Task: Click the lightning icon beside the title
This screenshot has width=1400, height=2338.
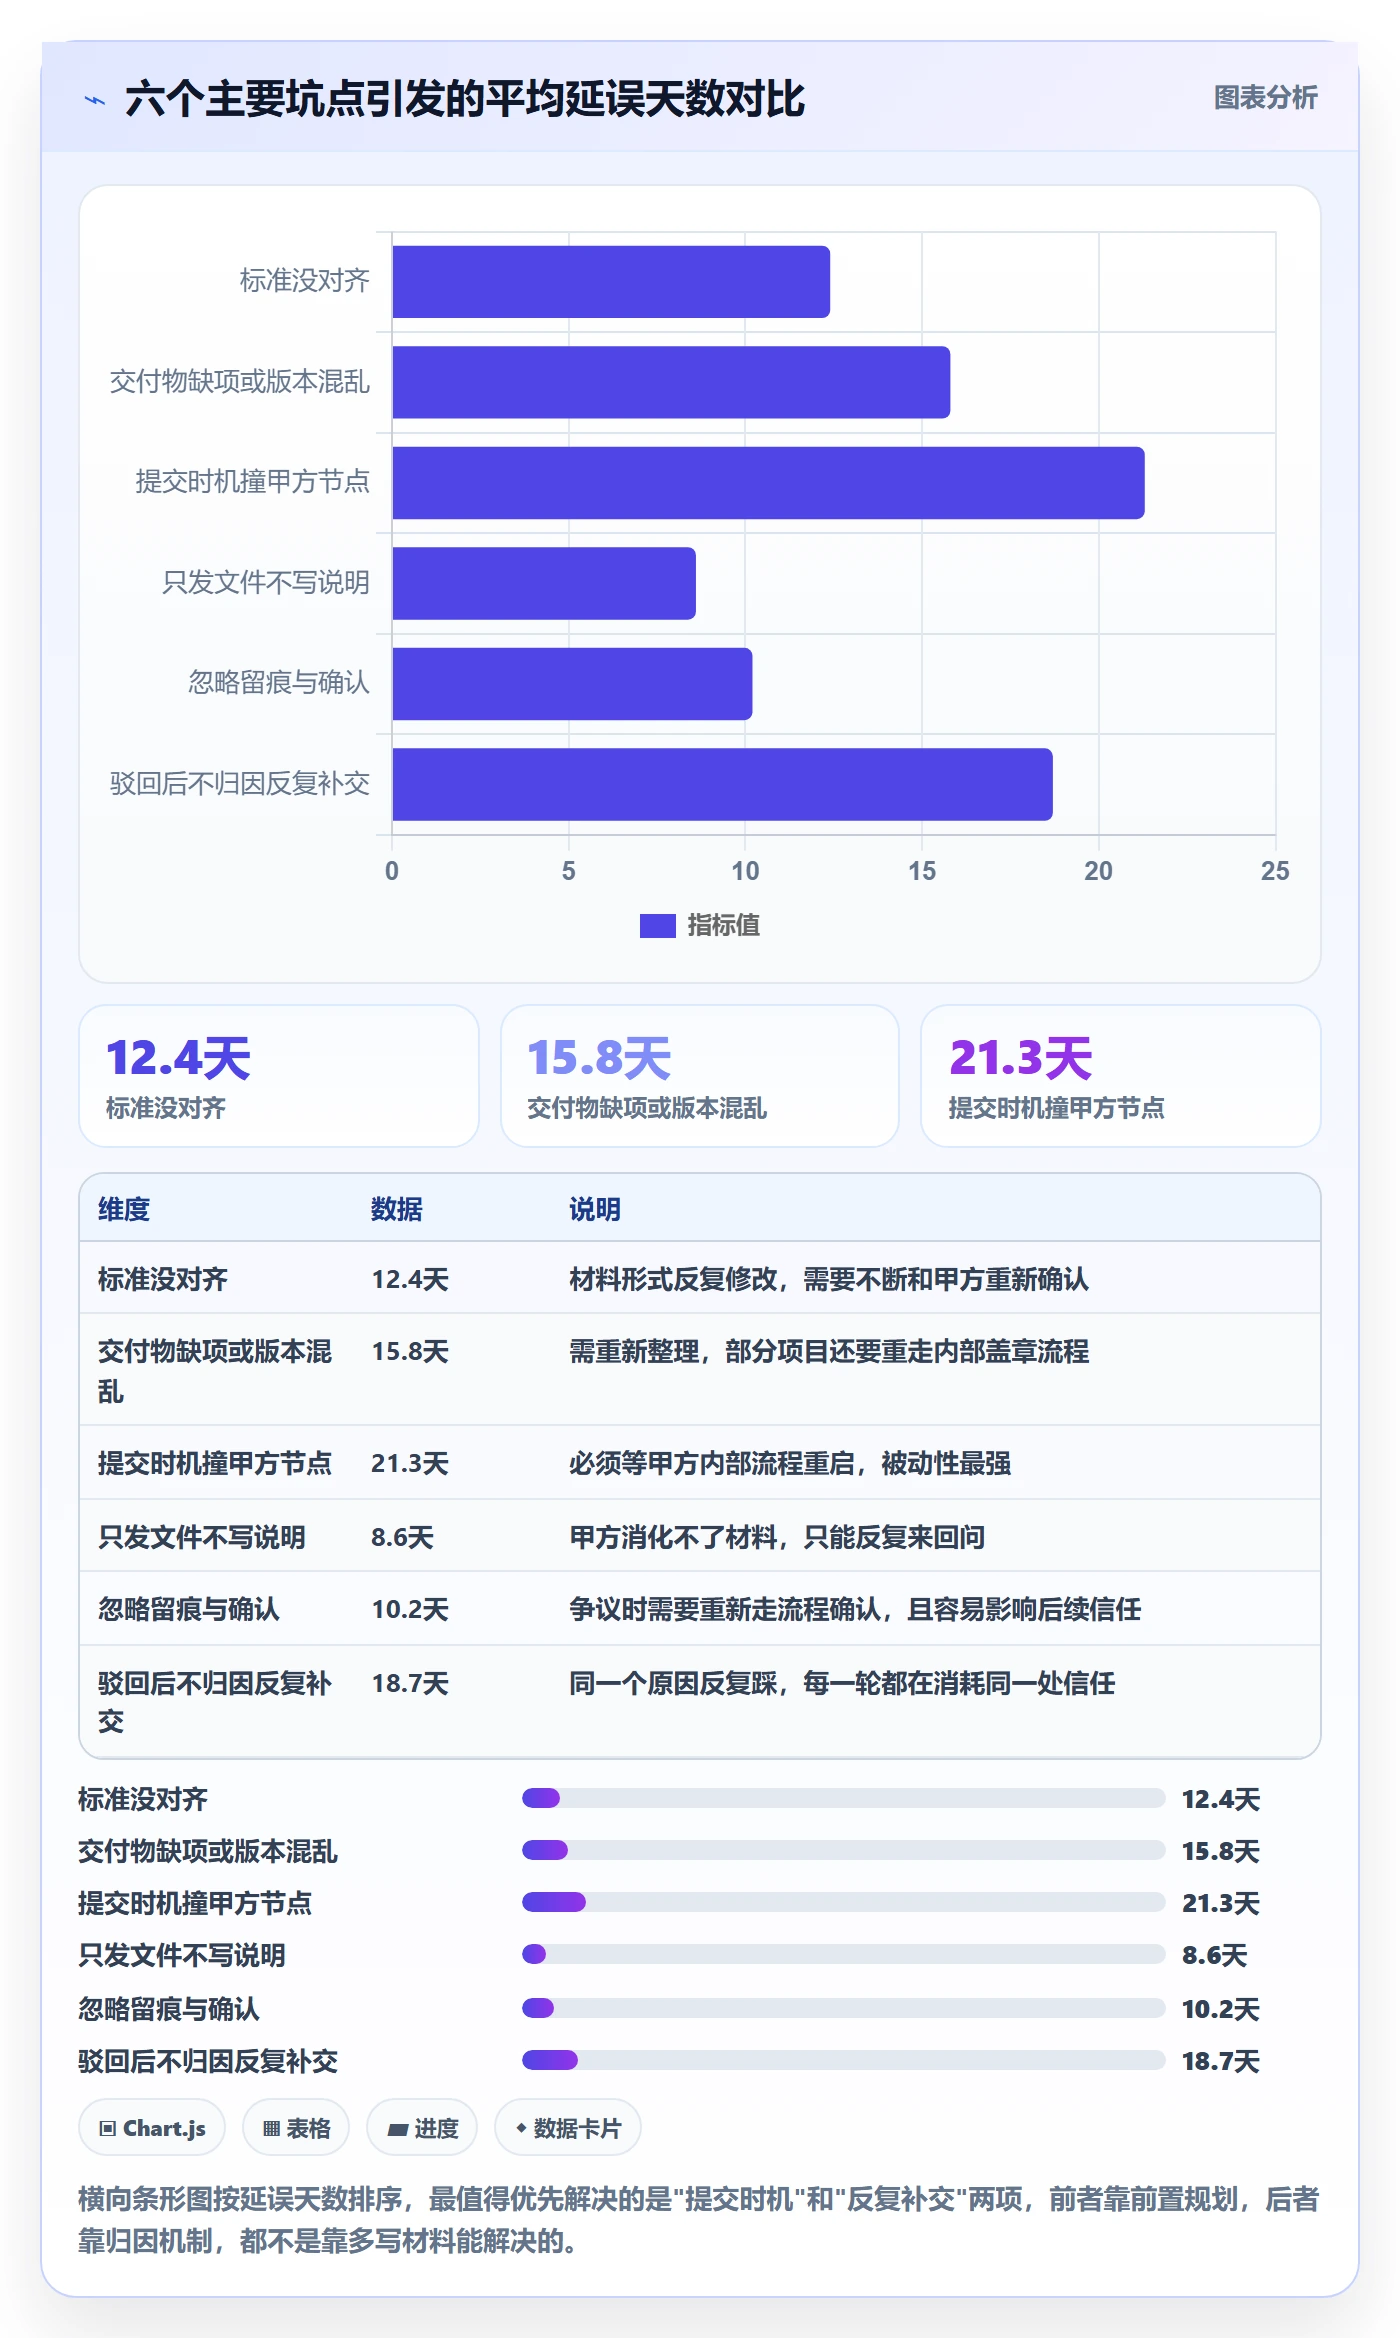Action: 95,100
